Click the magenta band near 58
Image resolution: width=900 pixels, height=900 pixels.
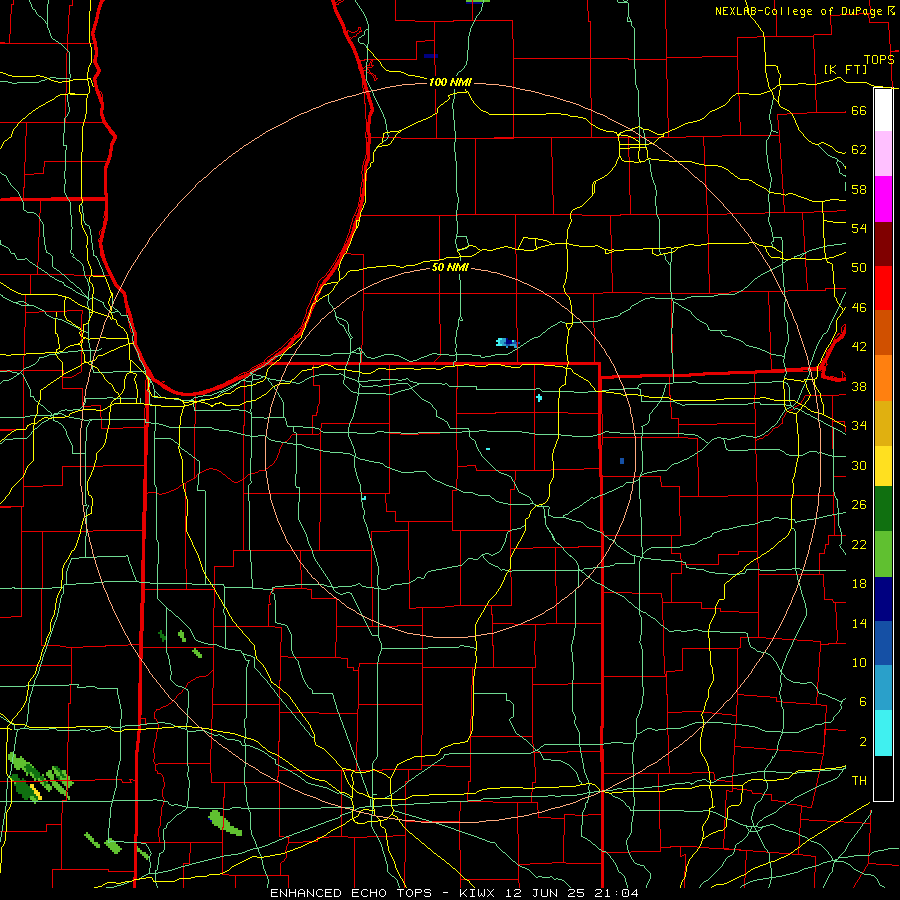point(883,199)
